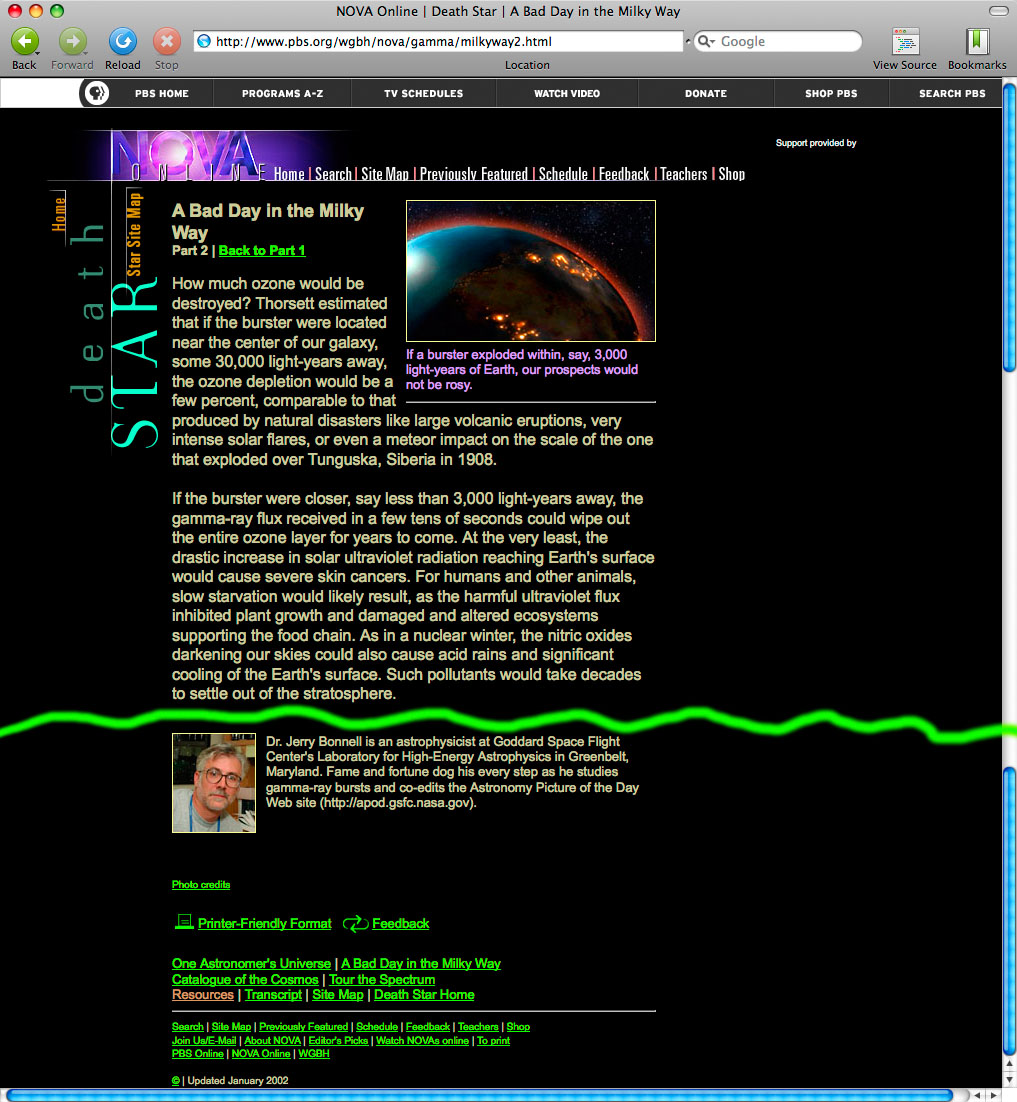Click Site Map in the NOVA header
The image size is (1017, 1102).
[384, 174]
